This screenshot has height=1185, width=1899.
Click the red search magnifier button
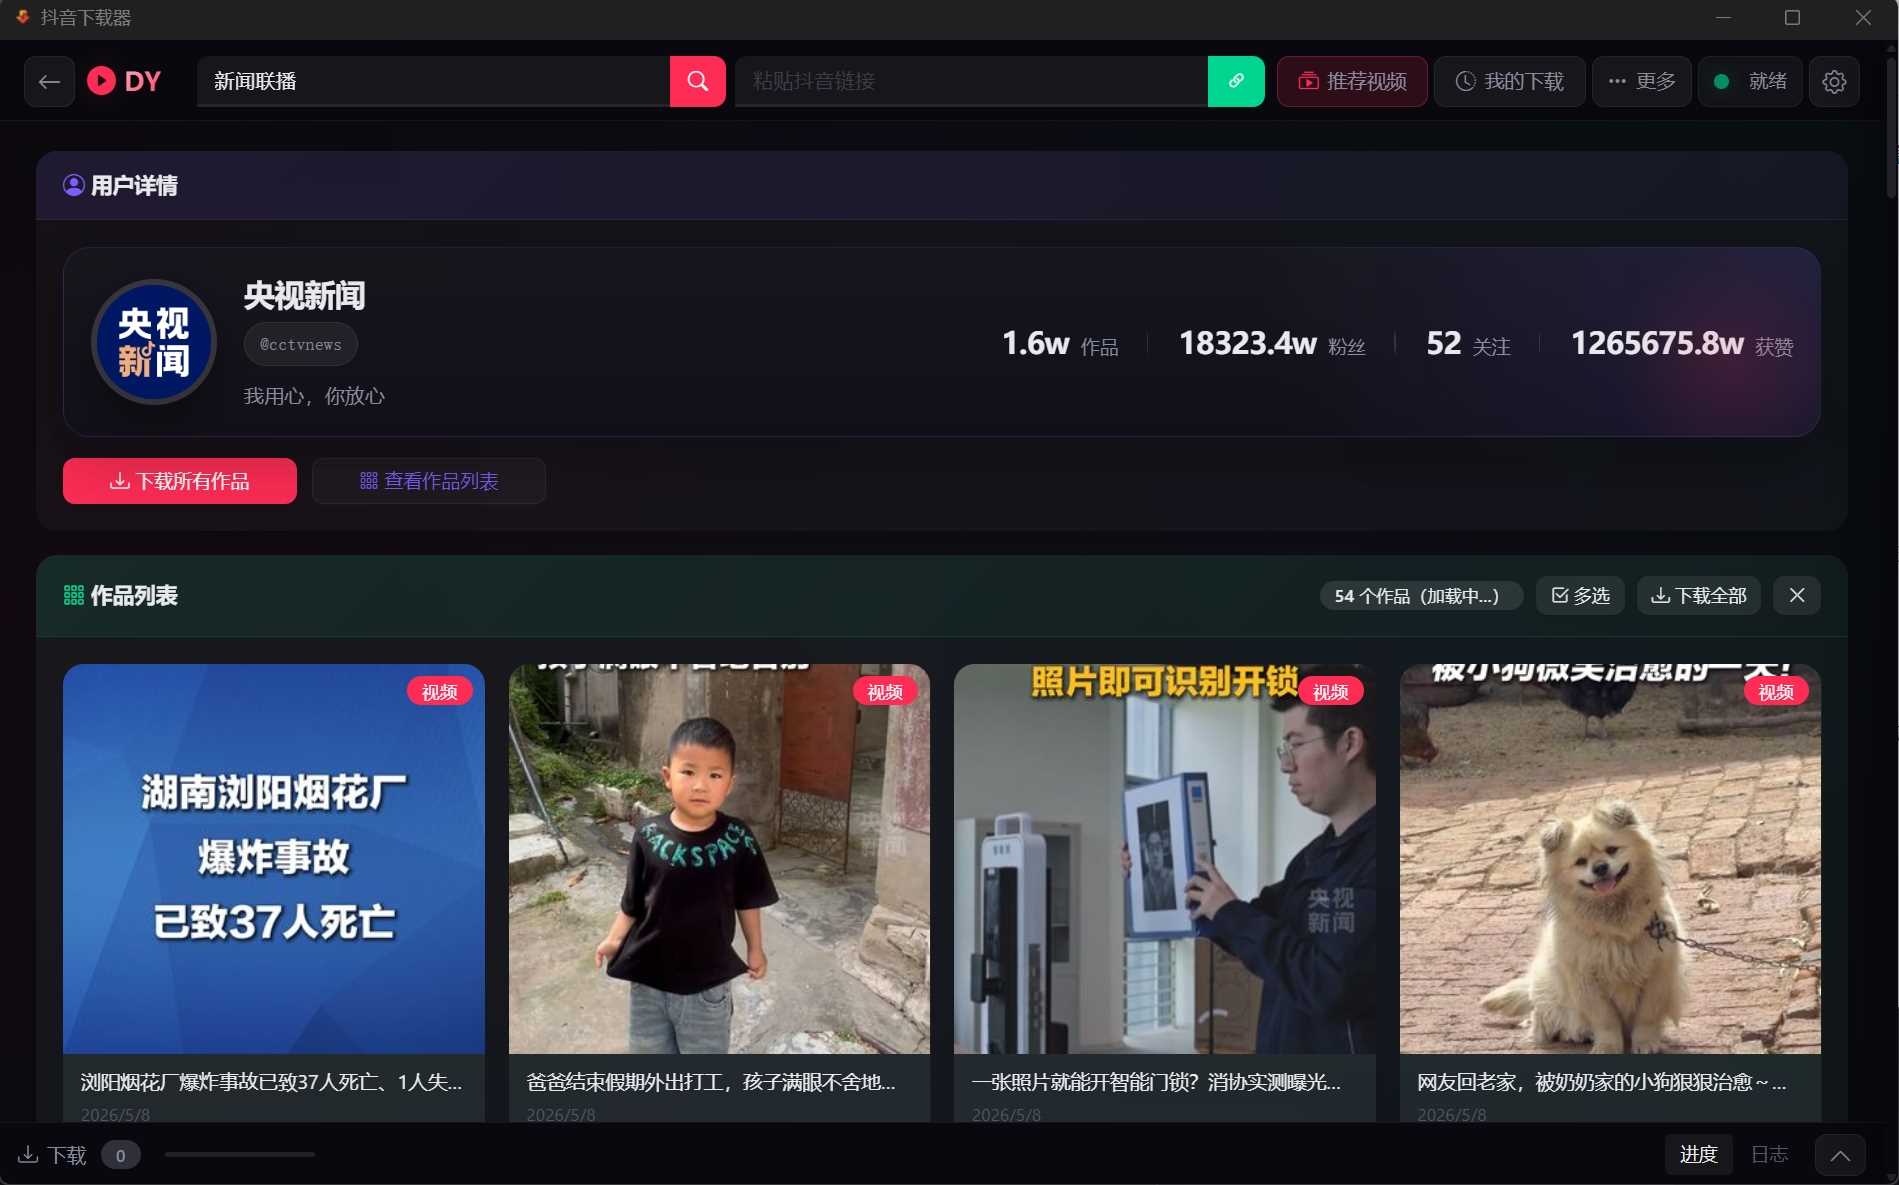pos(697,81)
